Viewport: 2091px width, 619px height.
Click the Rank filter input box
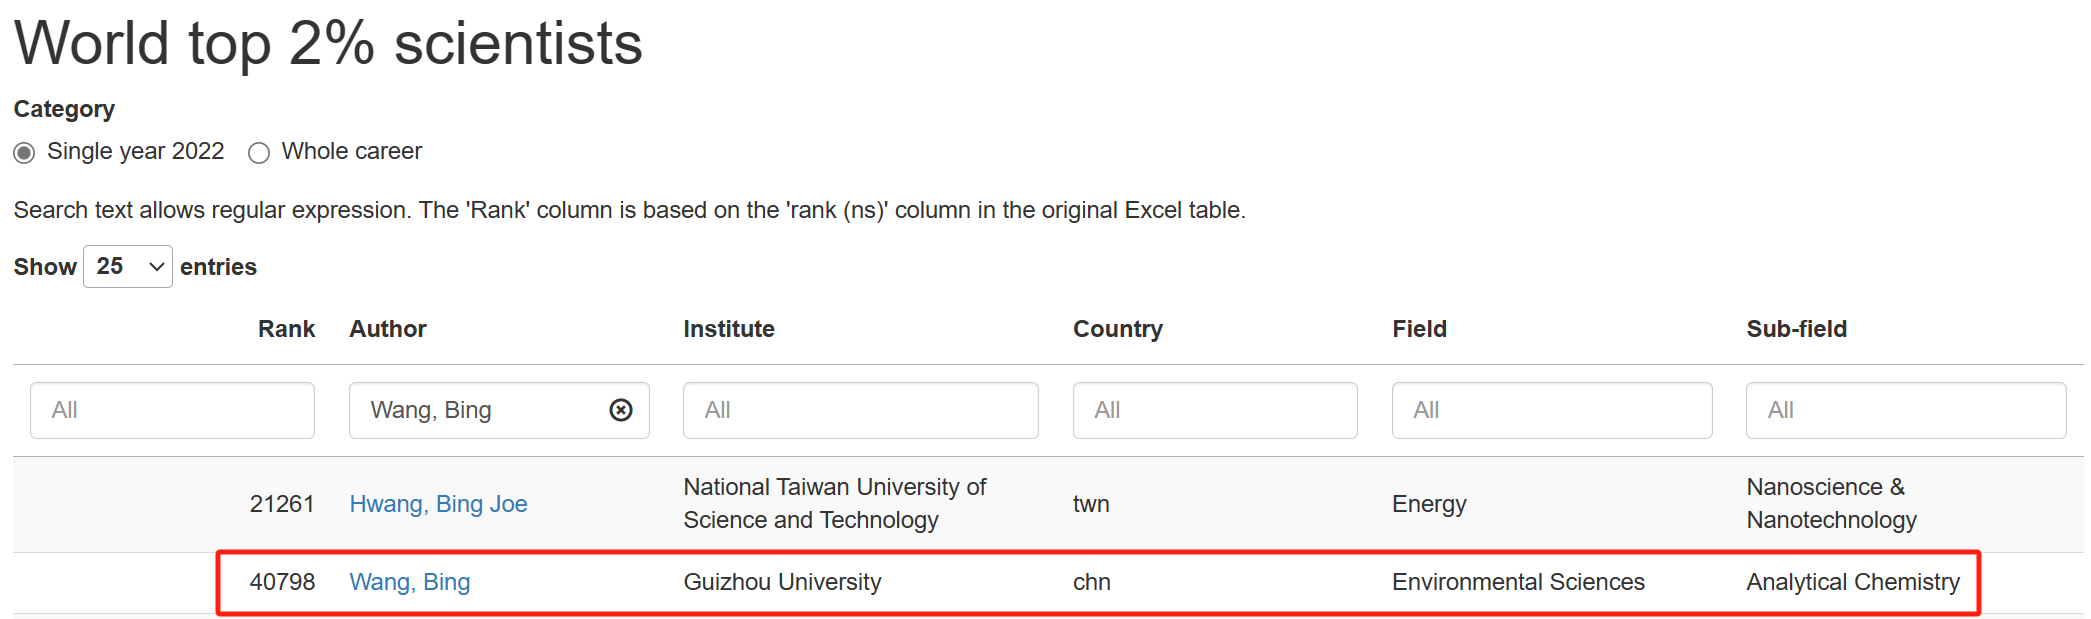pos(172,410)
